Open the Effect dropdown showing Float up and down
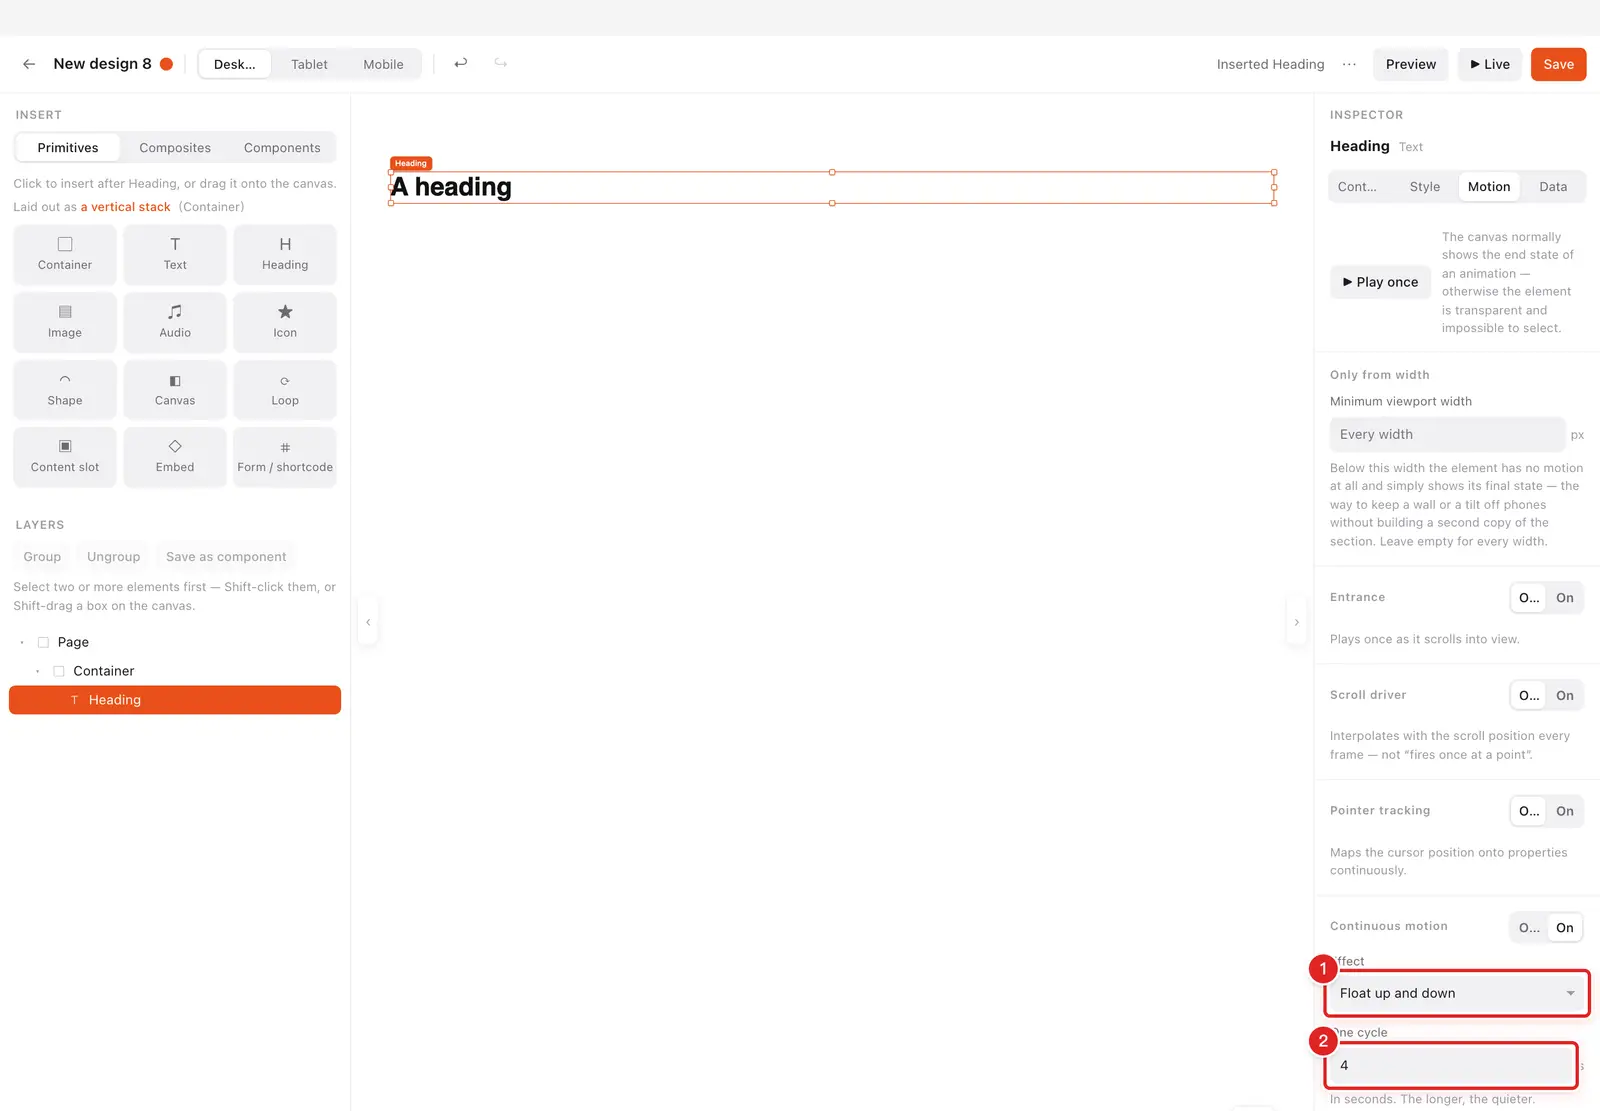The width and height of the screenshot is (1600, 1111). point(1457,993)
